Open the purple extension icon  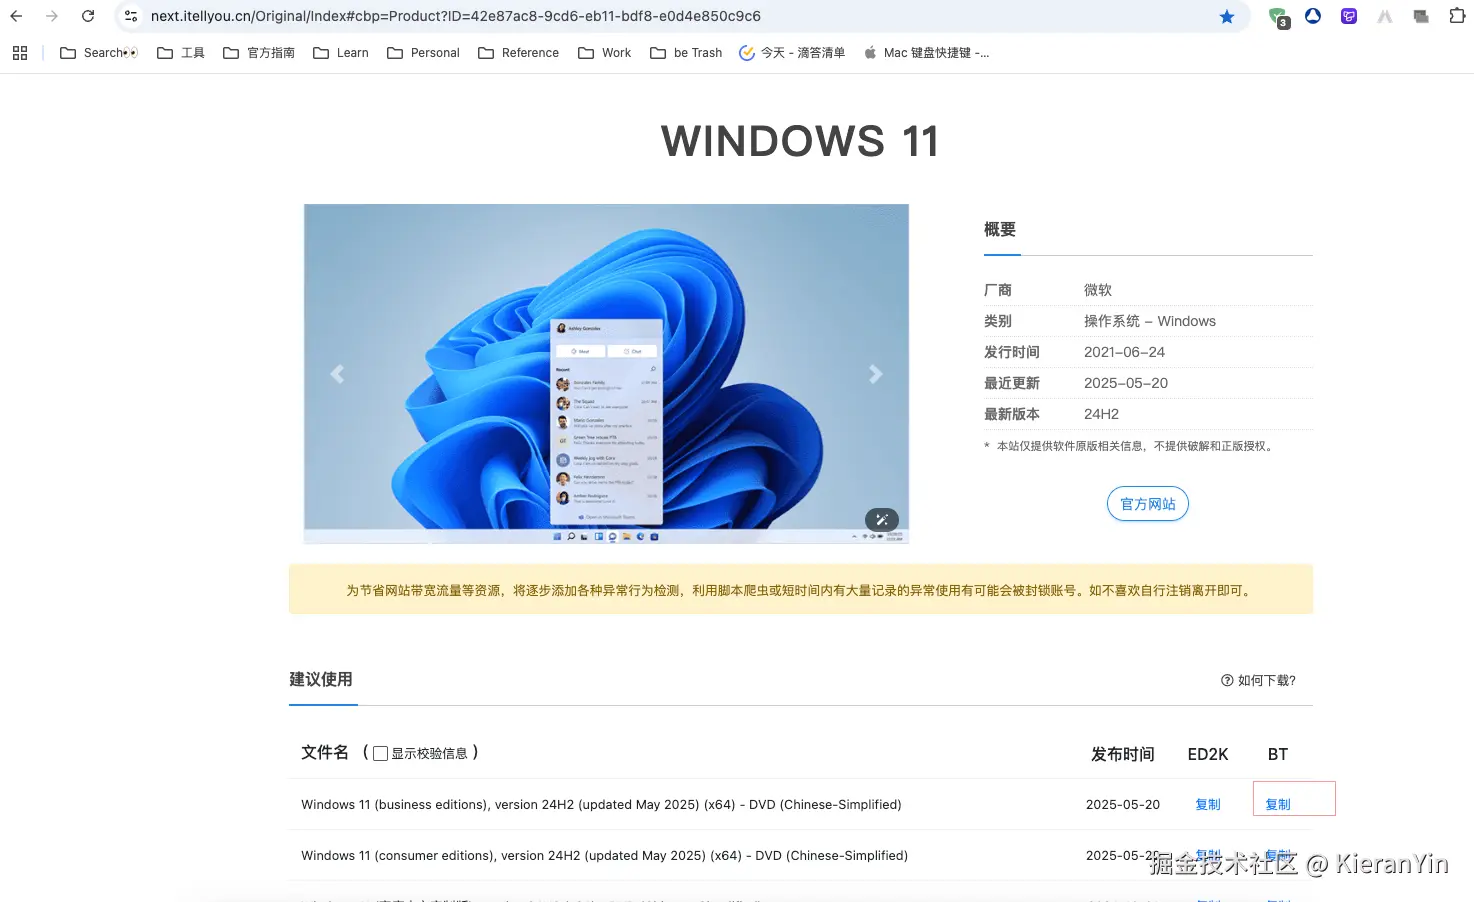1348,16
